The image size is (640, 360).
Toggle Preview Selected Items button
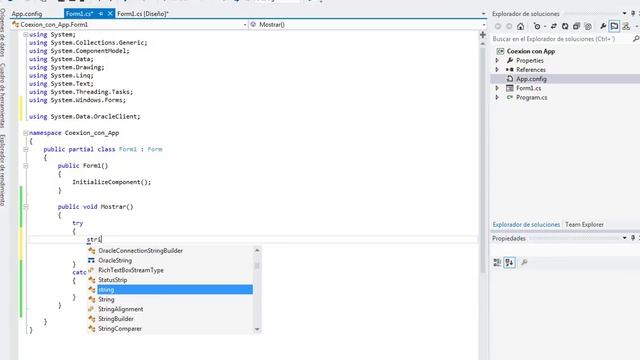pyautogui.click(x=614, y=26)
